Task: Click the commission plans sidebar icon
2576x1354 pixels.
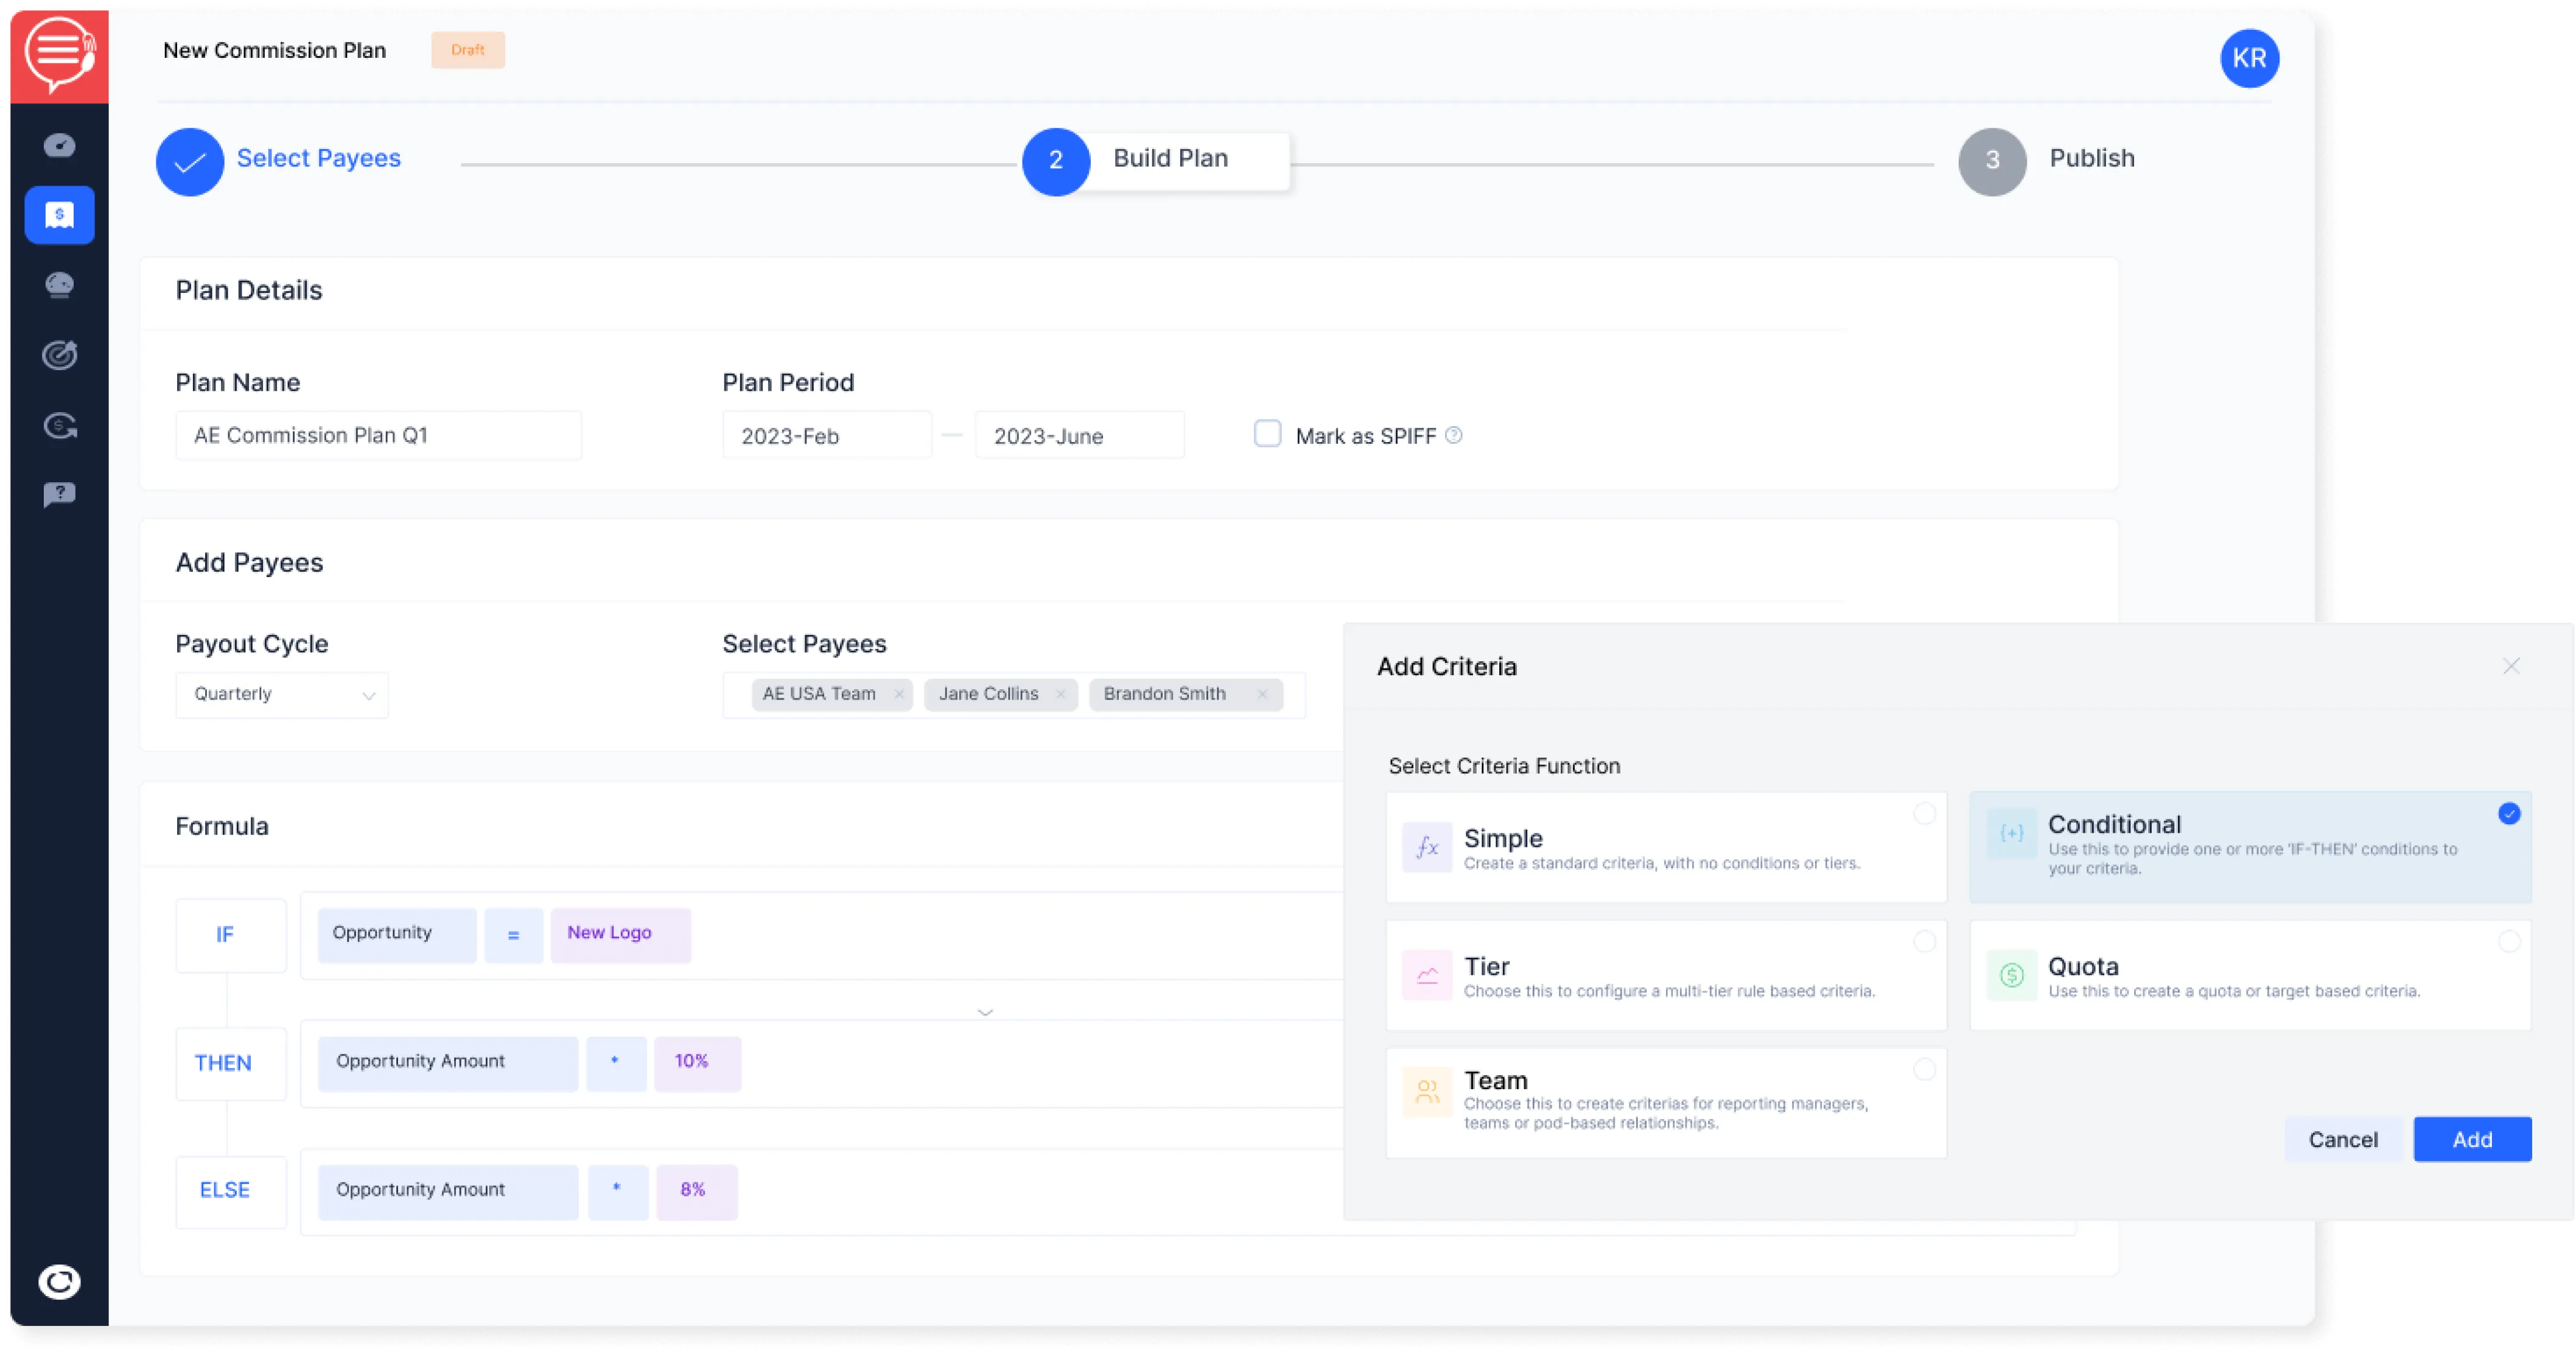Action: (x=59, y=215)
